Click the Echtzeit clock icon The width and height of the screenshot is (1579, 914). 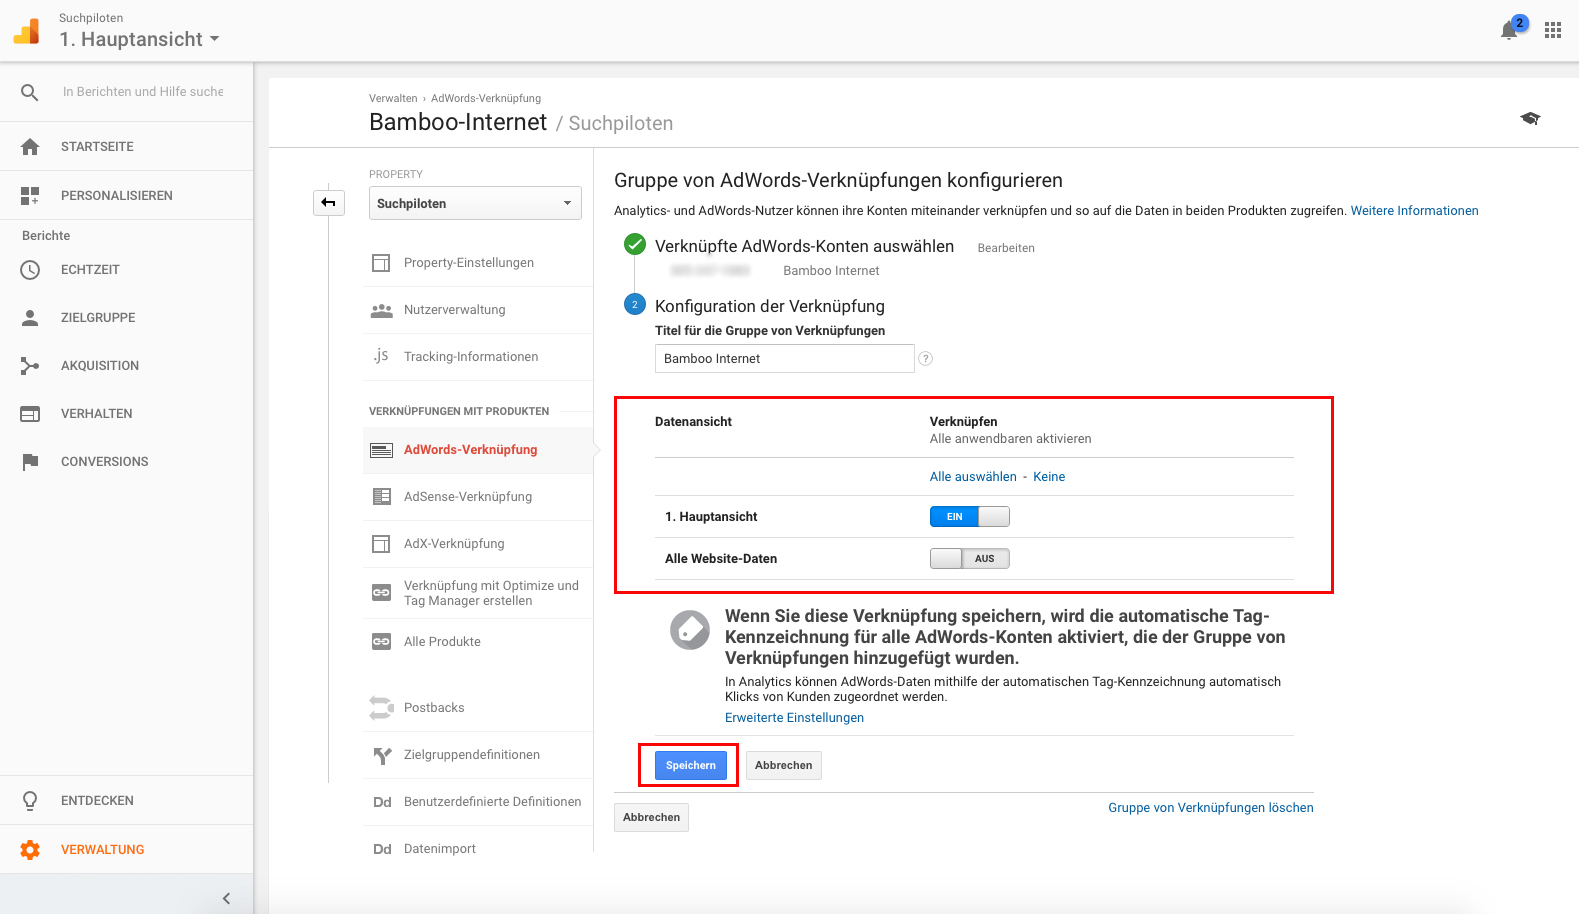pos(30,270)
